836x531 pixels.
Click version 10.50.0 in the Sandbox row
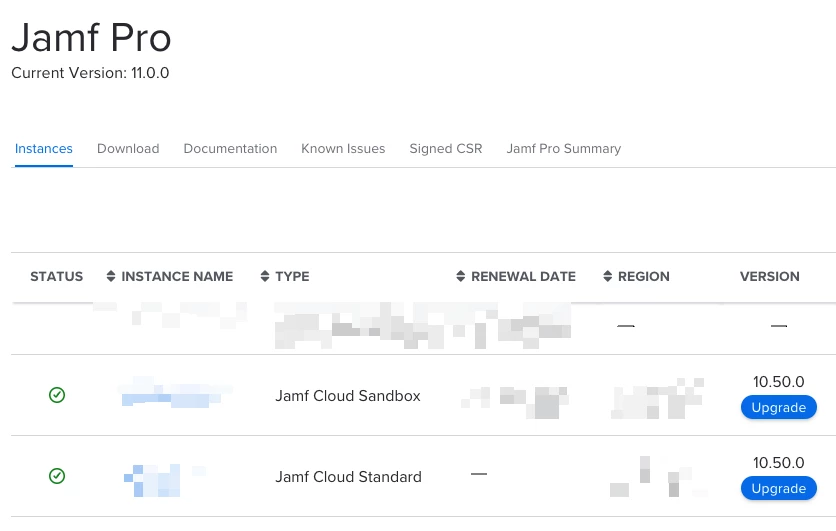[x=778, y=382]
